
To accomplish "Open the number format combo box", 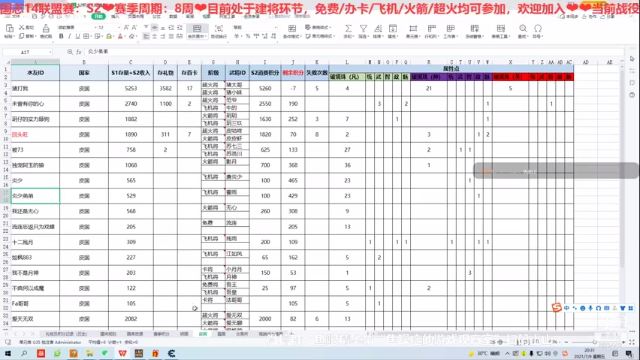I will pos(255,27).
